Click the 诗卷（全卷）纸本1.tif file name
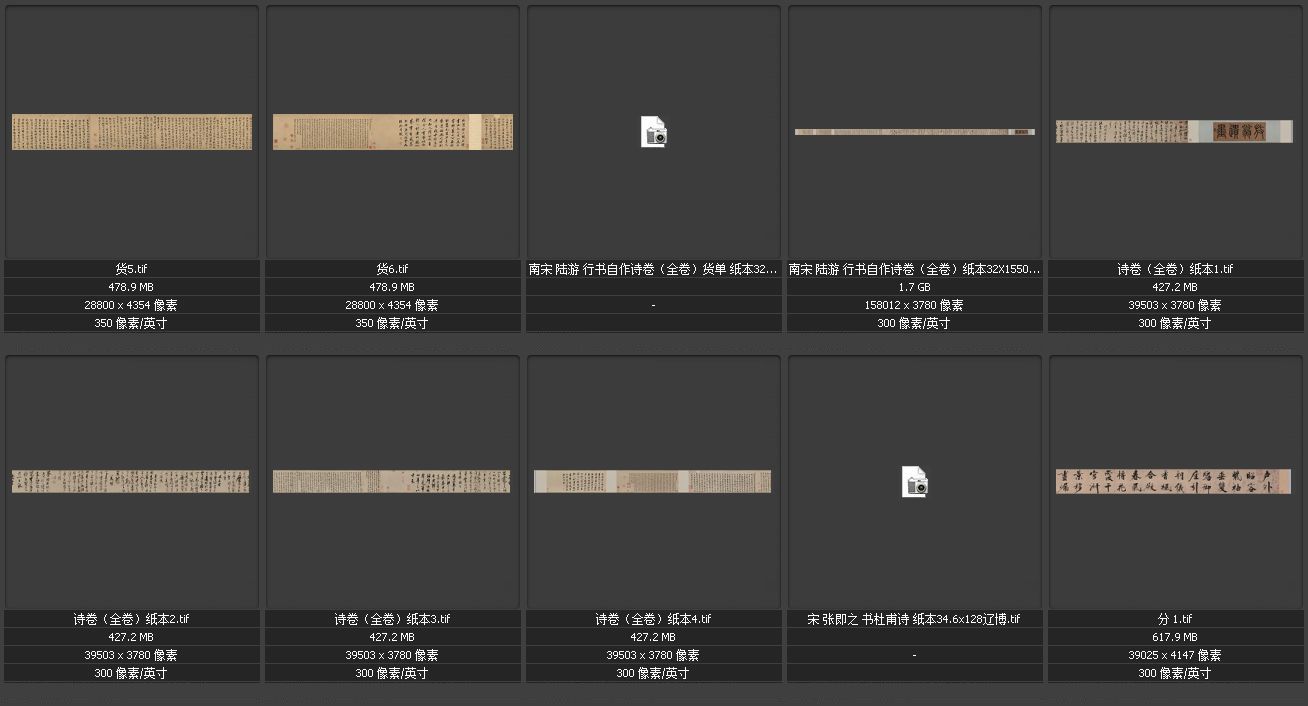This screenshot has height=706, width=1308. (1175, 269)
